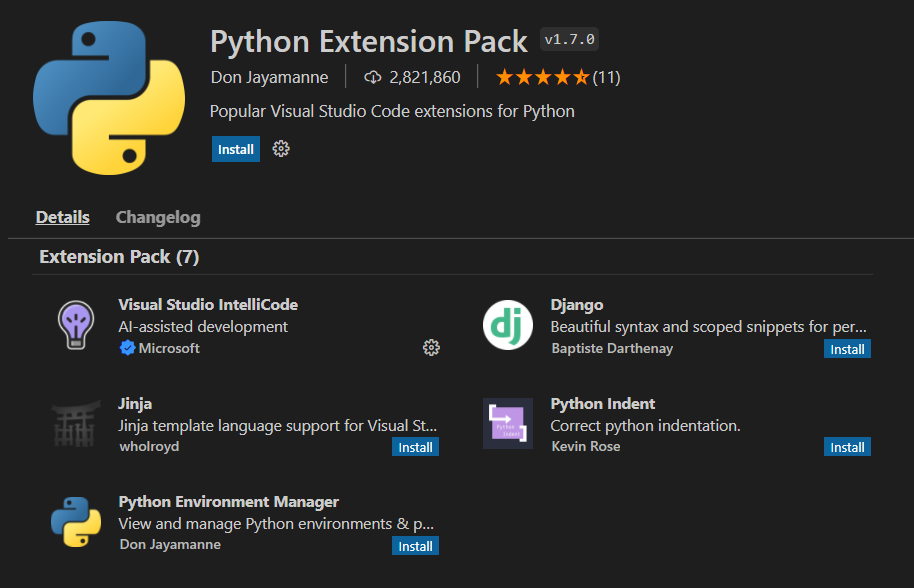Click the five-star rating icons
The image size is (914, 588).
pos(543,77)
